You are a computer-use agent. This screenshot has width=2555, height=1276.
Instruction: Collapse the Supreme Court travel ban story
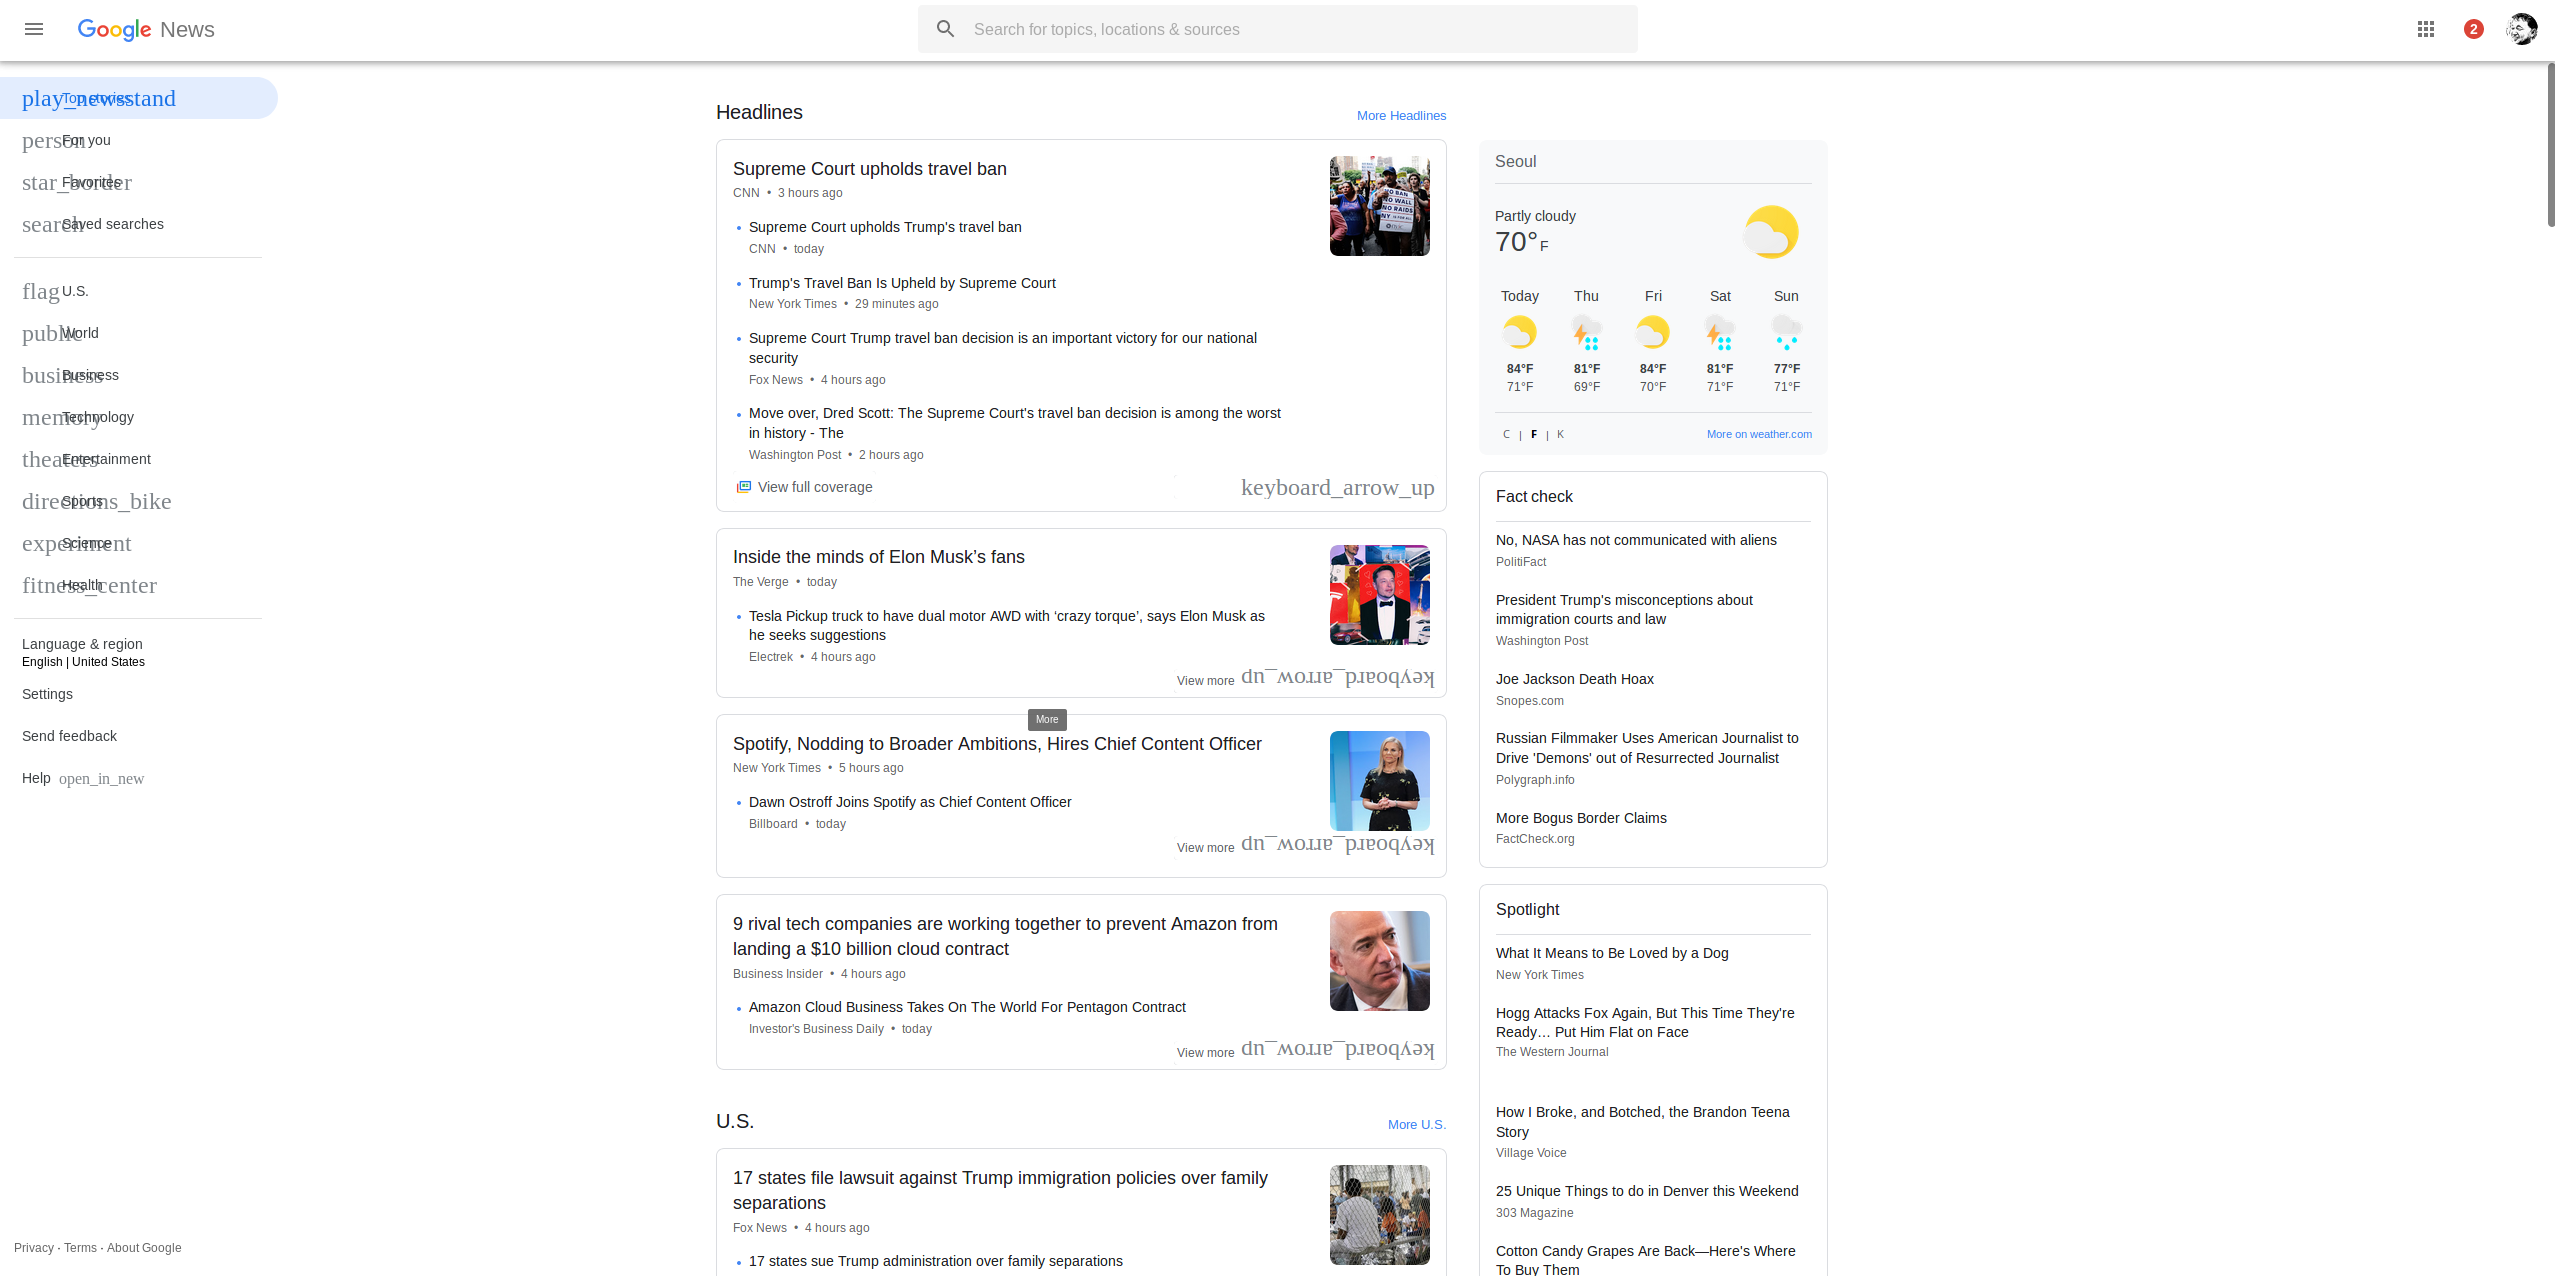click(x=1336, y=487)
